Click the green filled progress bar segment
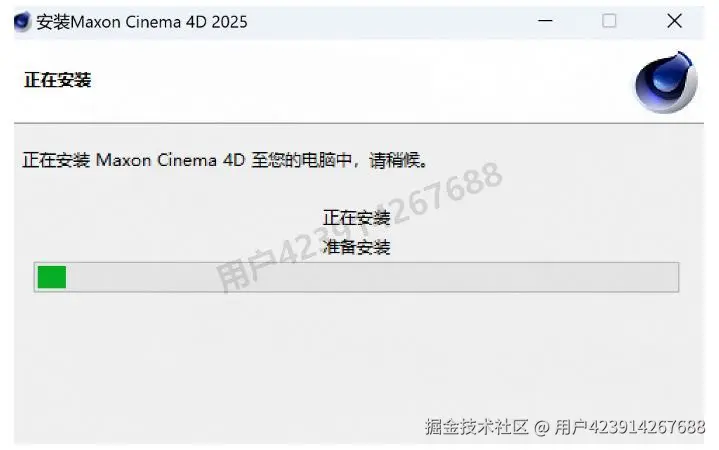This screenshot has height=450, width=719. pos(52,277)
